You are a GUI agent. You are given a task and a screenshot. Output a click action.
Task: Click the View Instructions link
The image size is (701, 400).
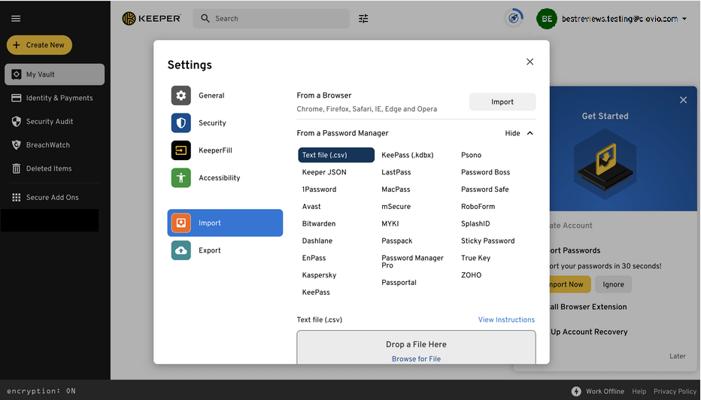click(x=506, y=320)
